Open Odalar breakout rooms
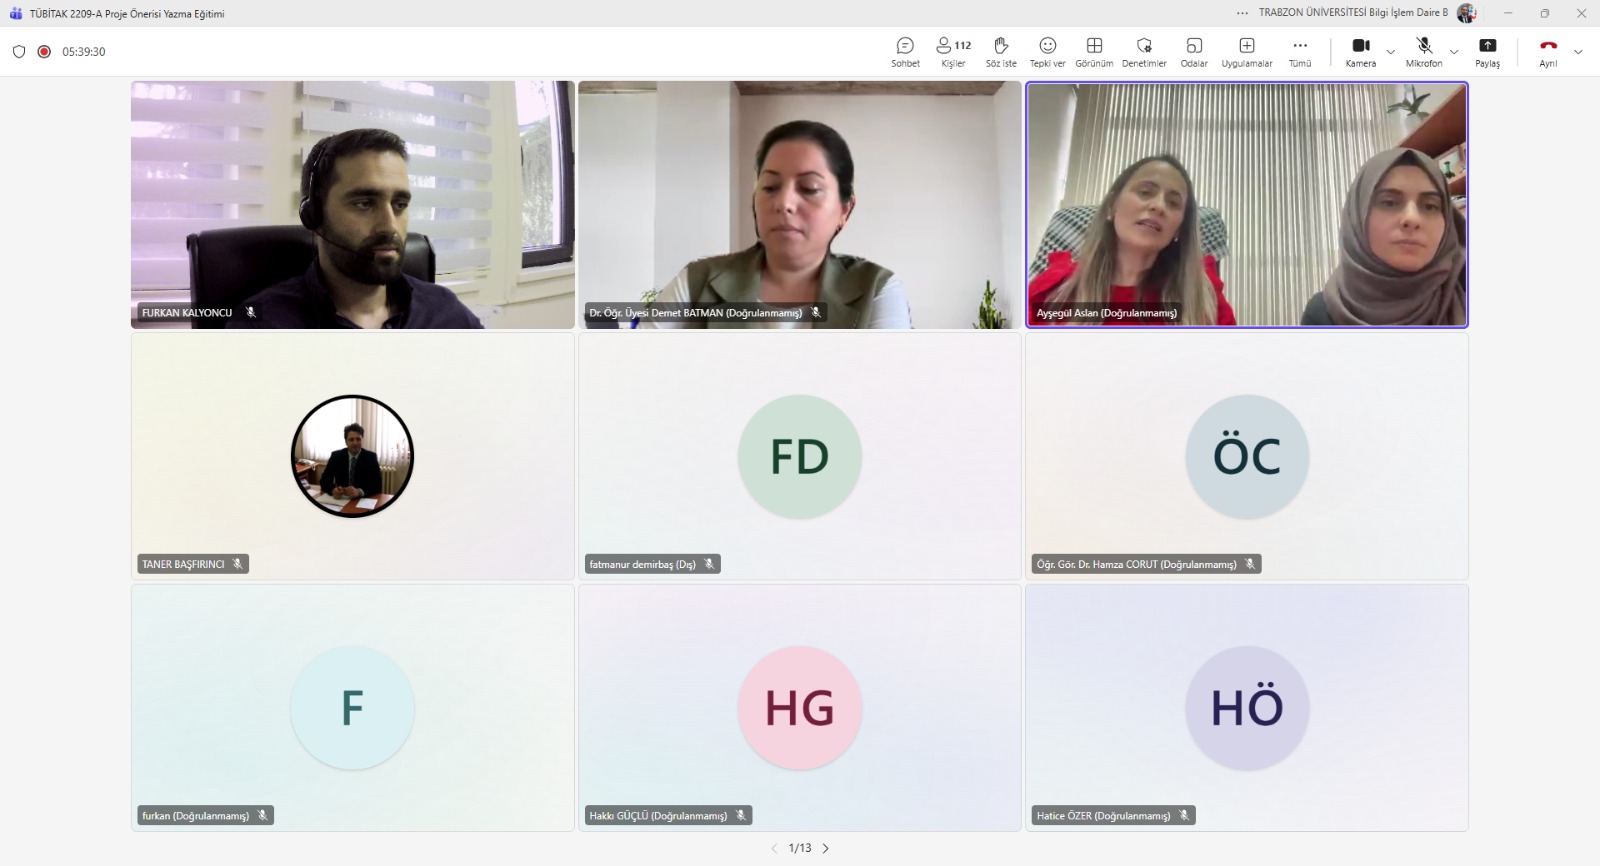 [x=1194, y=51]
